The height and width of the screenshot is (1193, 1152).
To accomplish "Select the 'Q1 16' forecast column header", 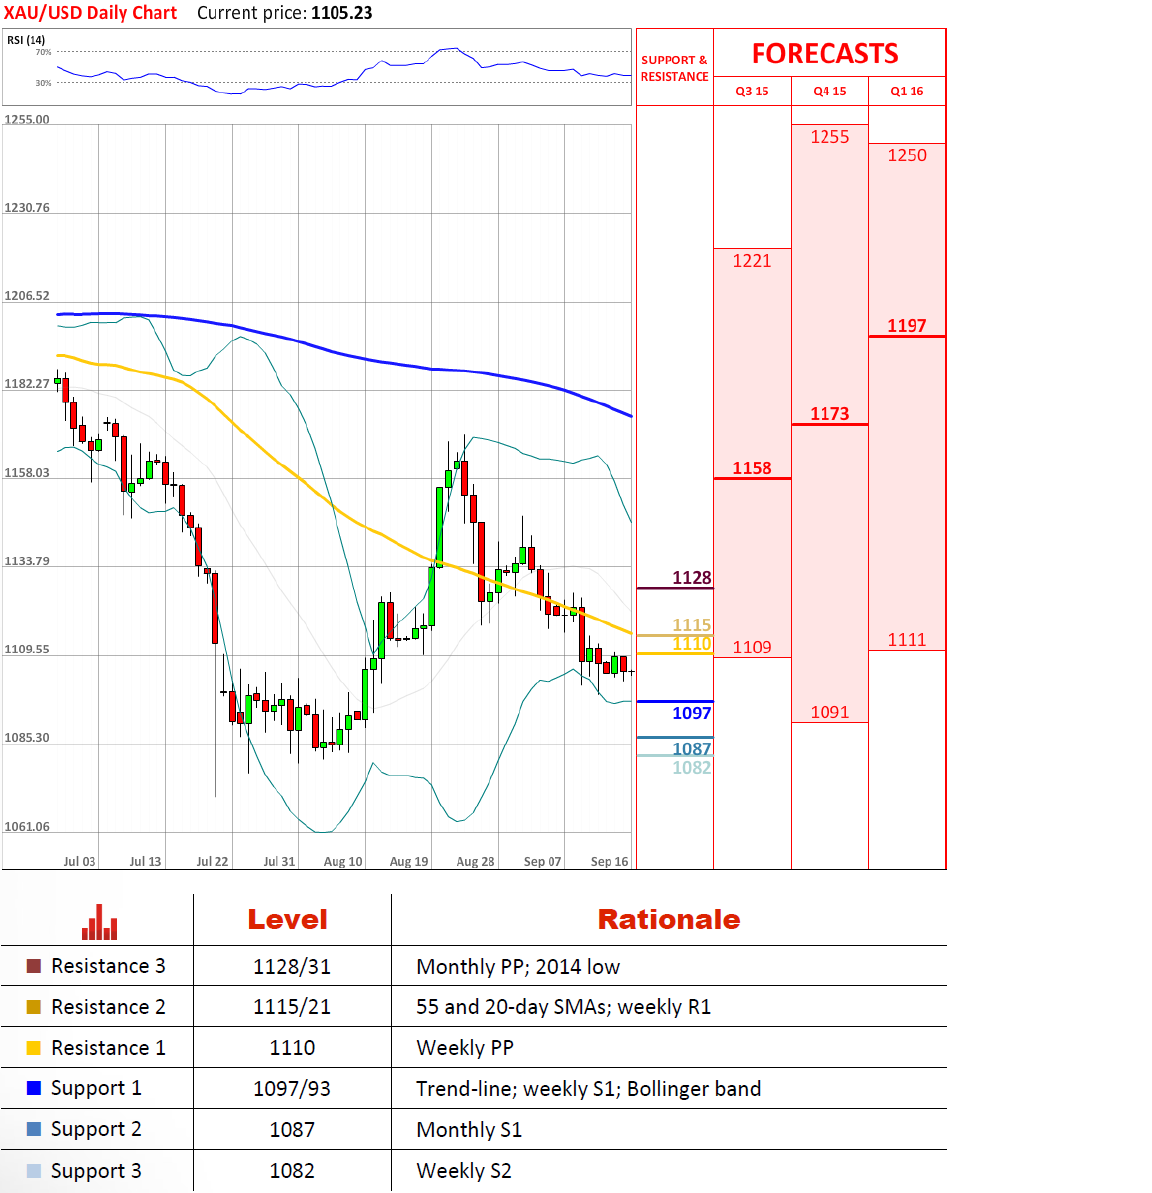I will 907,91.
